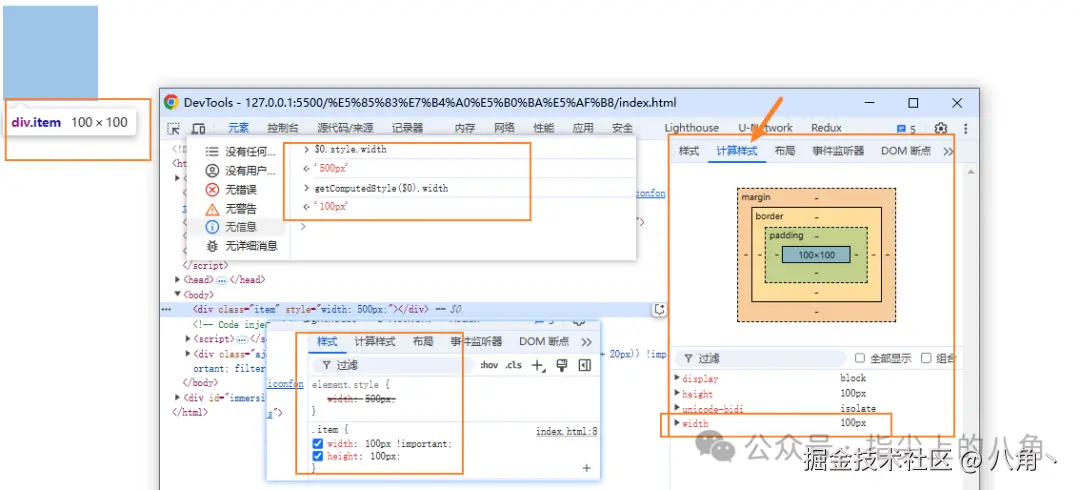Click the collapsed ellipsis in head node
The width and height of the screenshot is (1080, 490).
click(x=222, y=280)
